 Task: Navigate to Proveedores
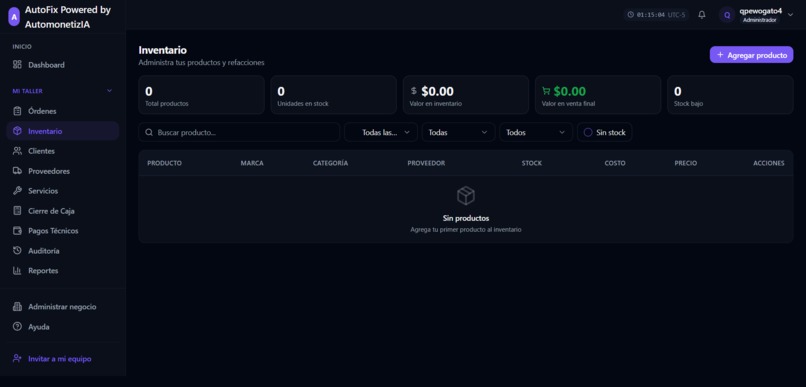click(x=63, y=171)
